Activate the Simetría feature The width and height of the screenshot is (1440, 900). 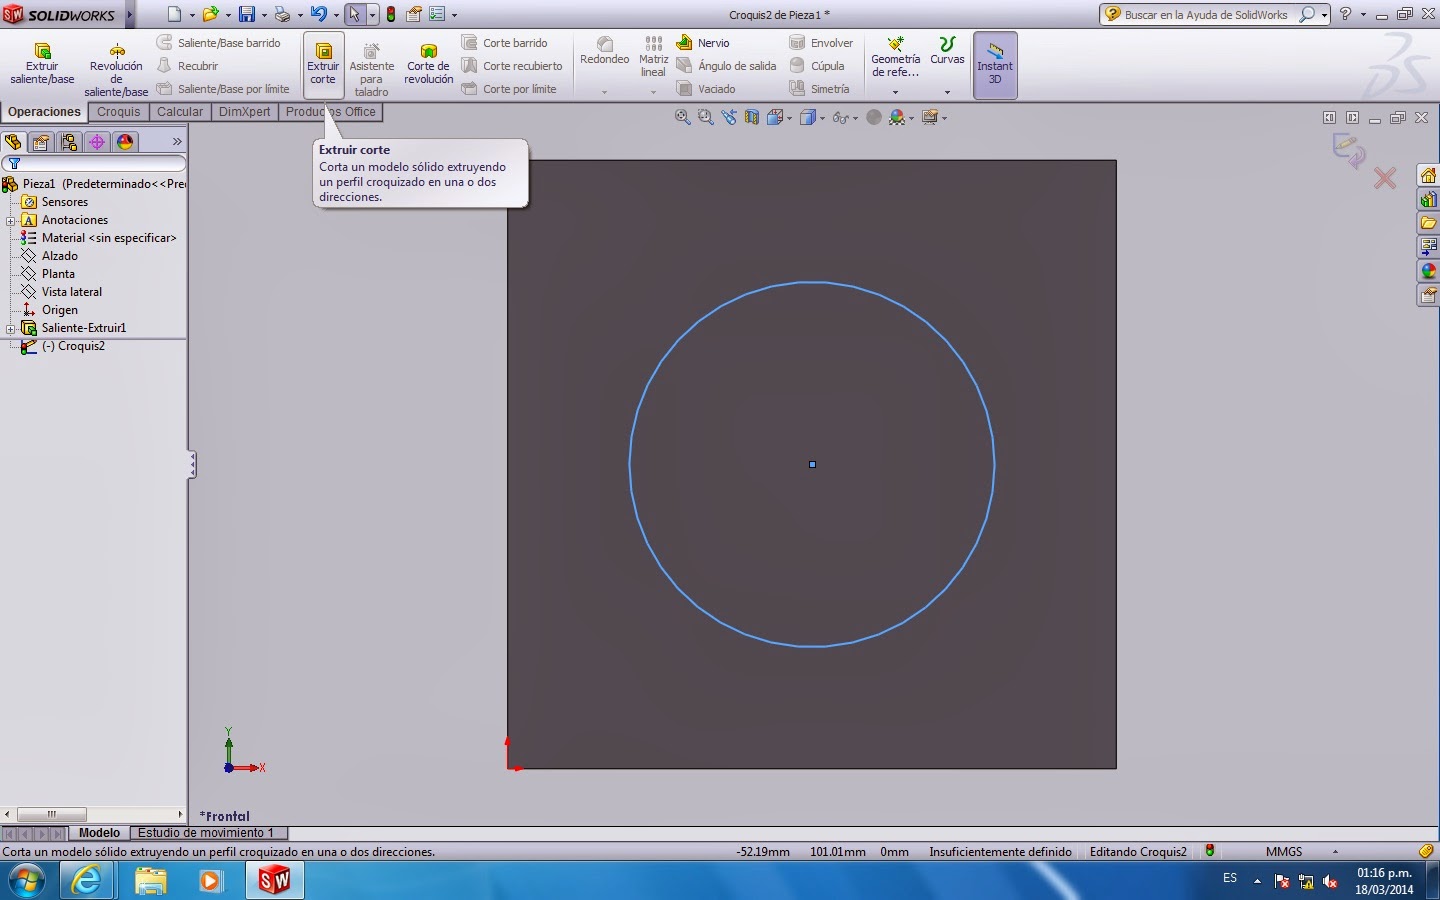point(822,89)
